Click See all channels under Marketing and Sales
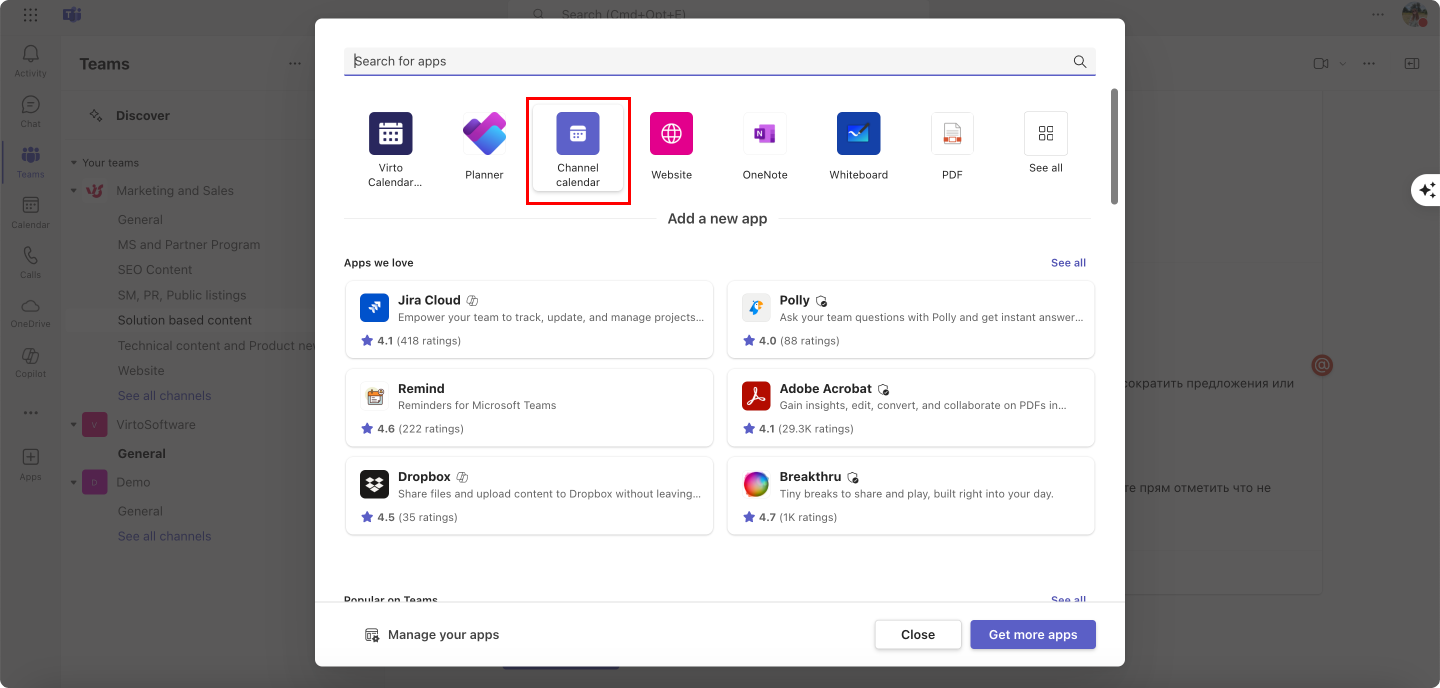Image resolution: width=1440 pixels, height=688 pixels. coord(164,396)
